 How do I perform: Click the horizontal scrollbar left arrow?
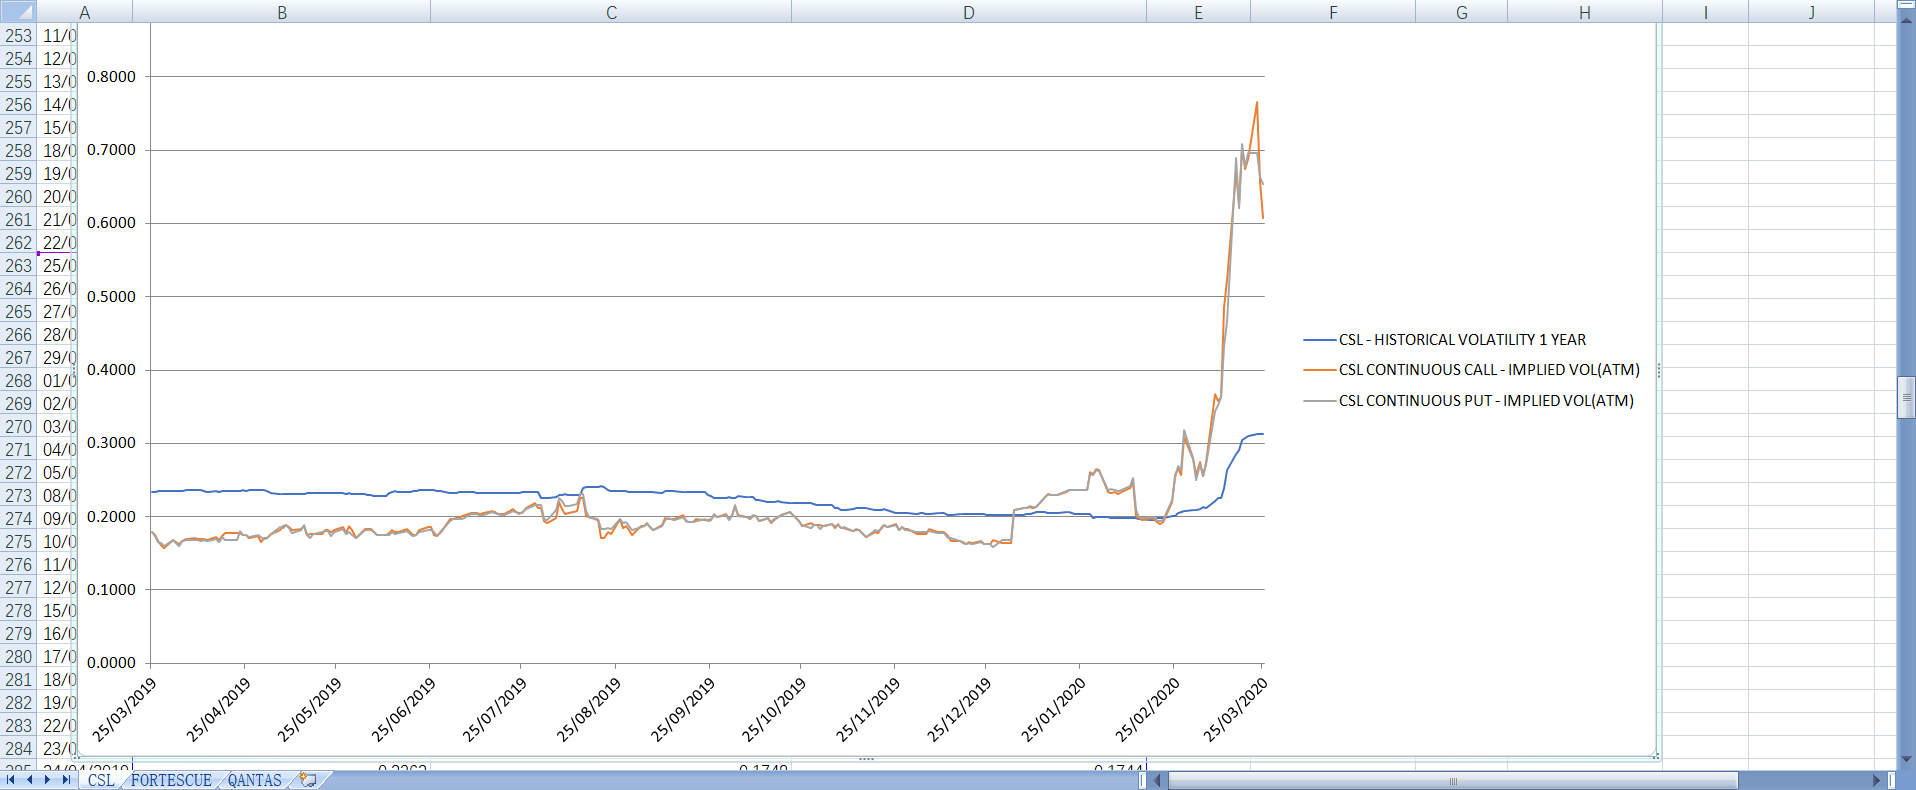click(x=1158, y=780)
